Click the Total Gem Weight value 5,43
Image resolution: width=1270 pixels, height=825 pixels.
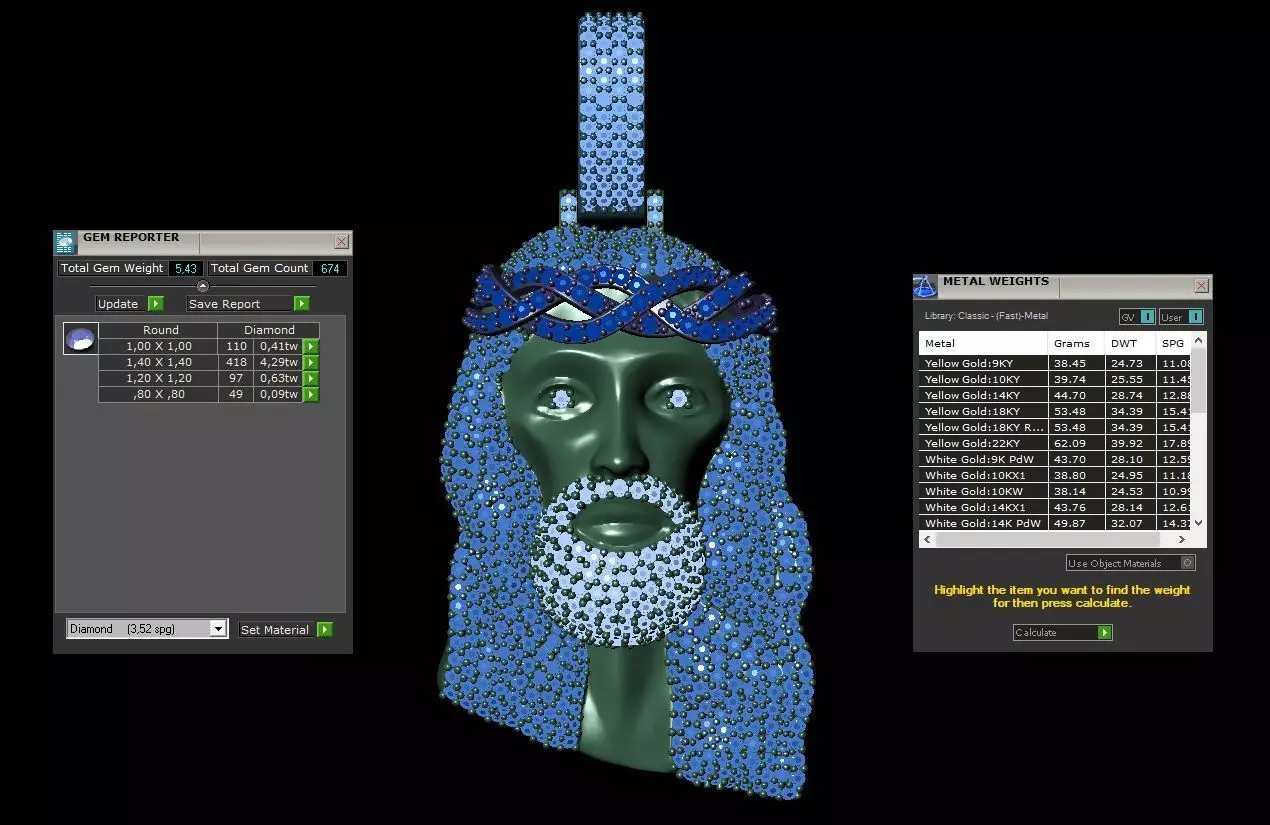[x=186, y=268]
